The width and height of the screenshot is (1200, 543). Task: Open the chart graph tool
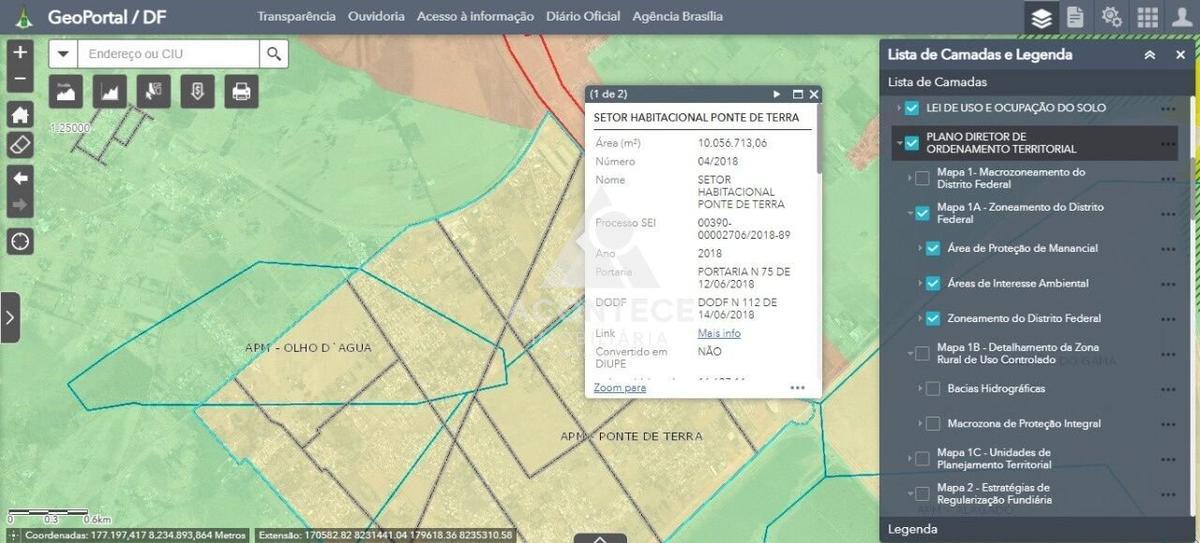[110, 92]
